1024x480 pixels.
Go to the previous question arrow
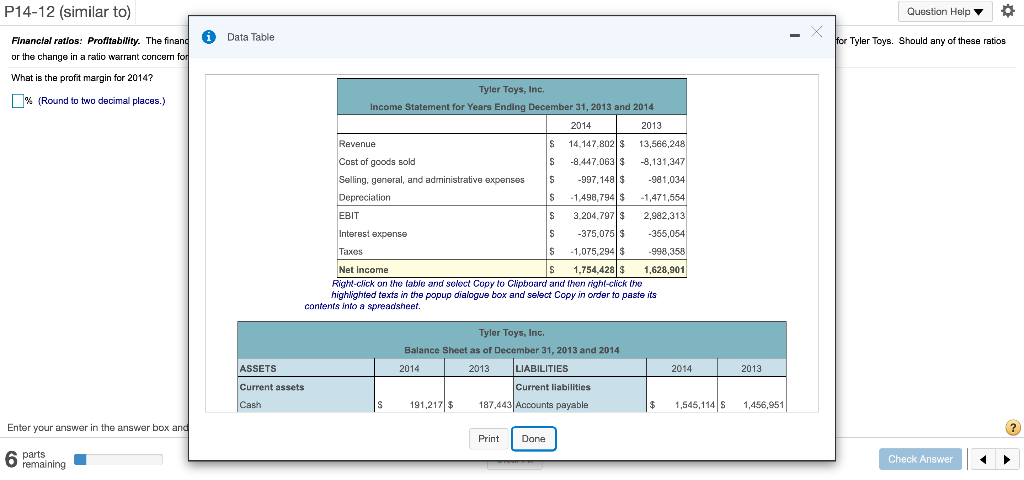(982, 459)
